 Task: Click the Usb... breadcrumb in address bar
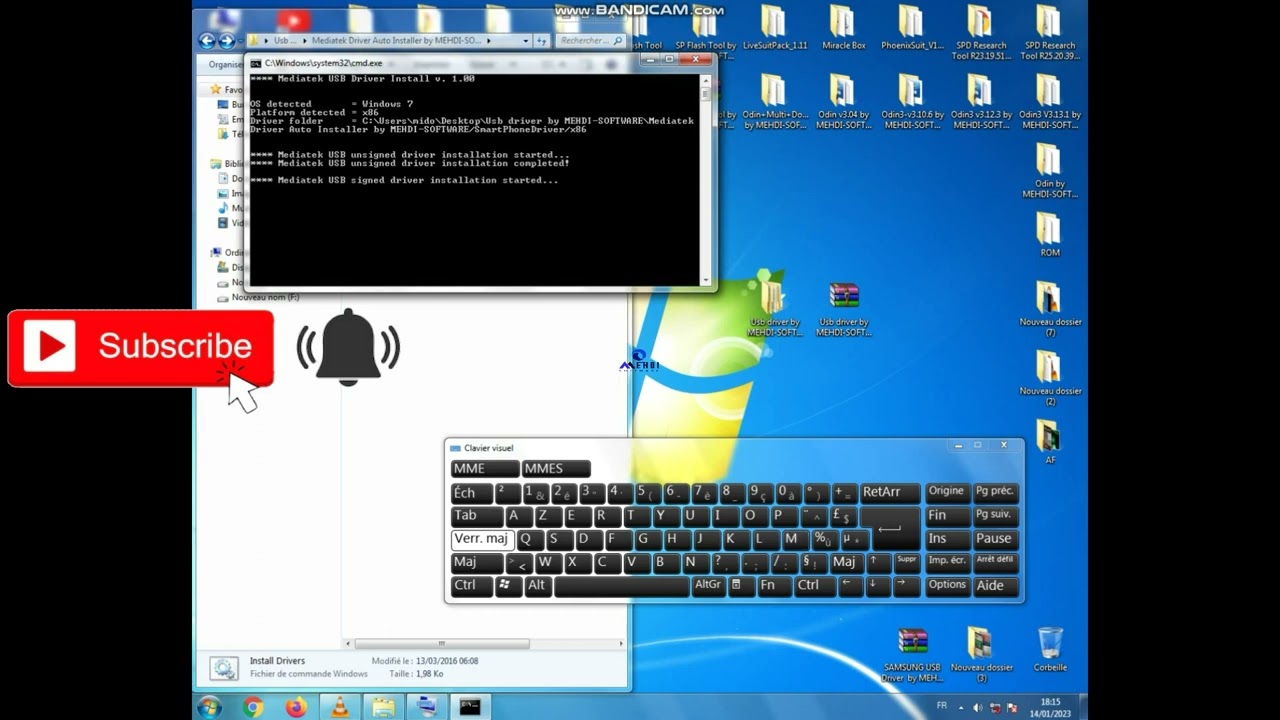(x=284, y=41)
